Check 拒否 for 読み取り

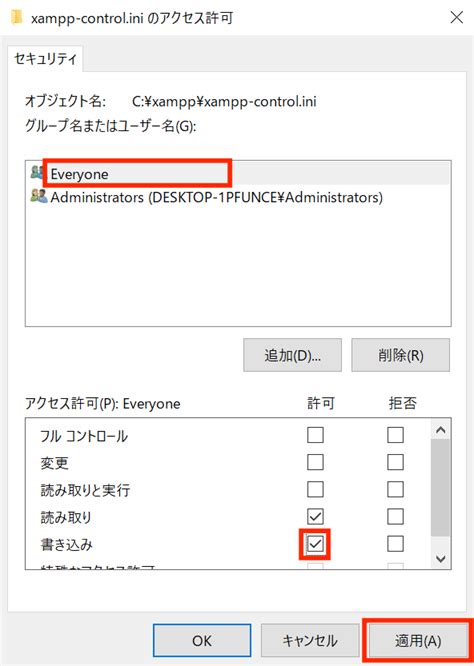[x=395, y=517]
